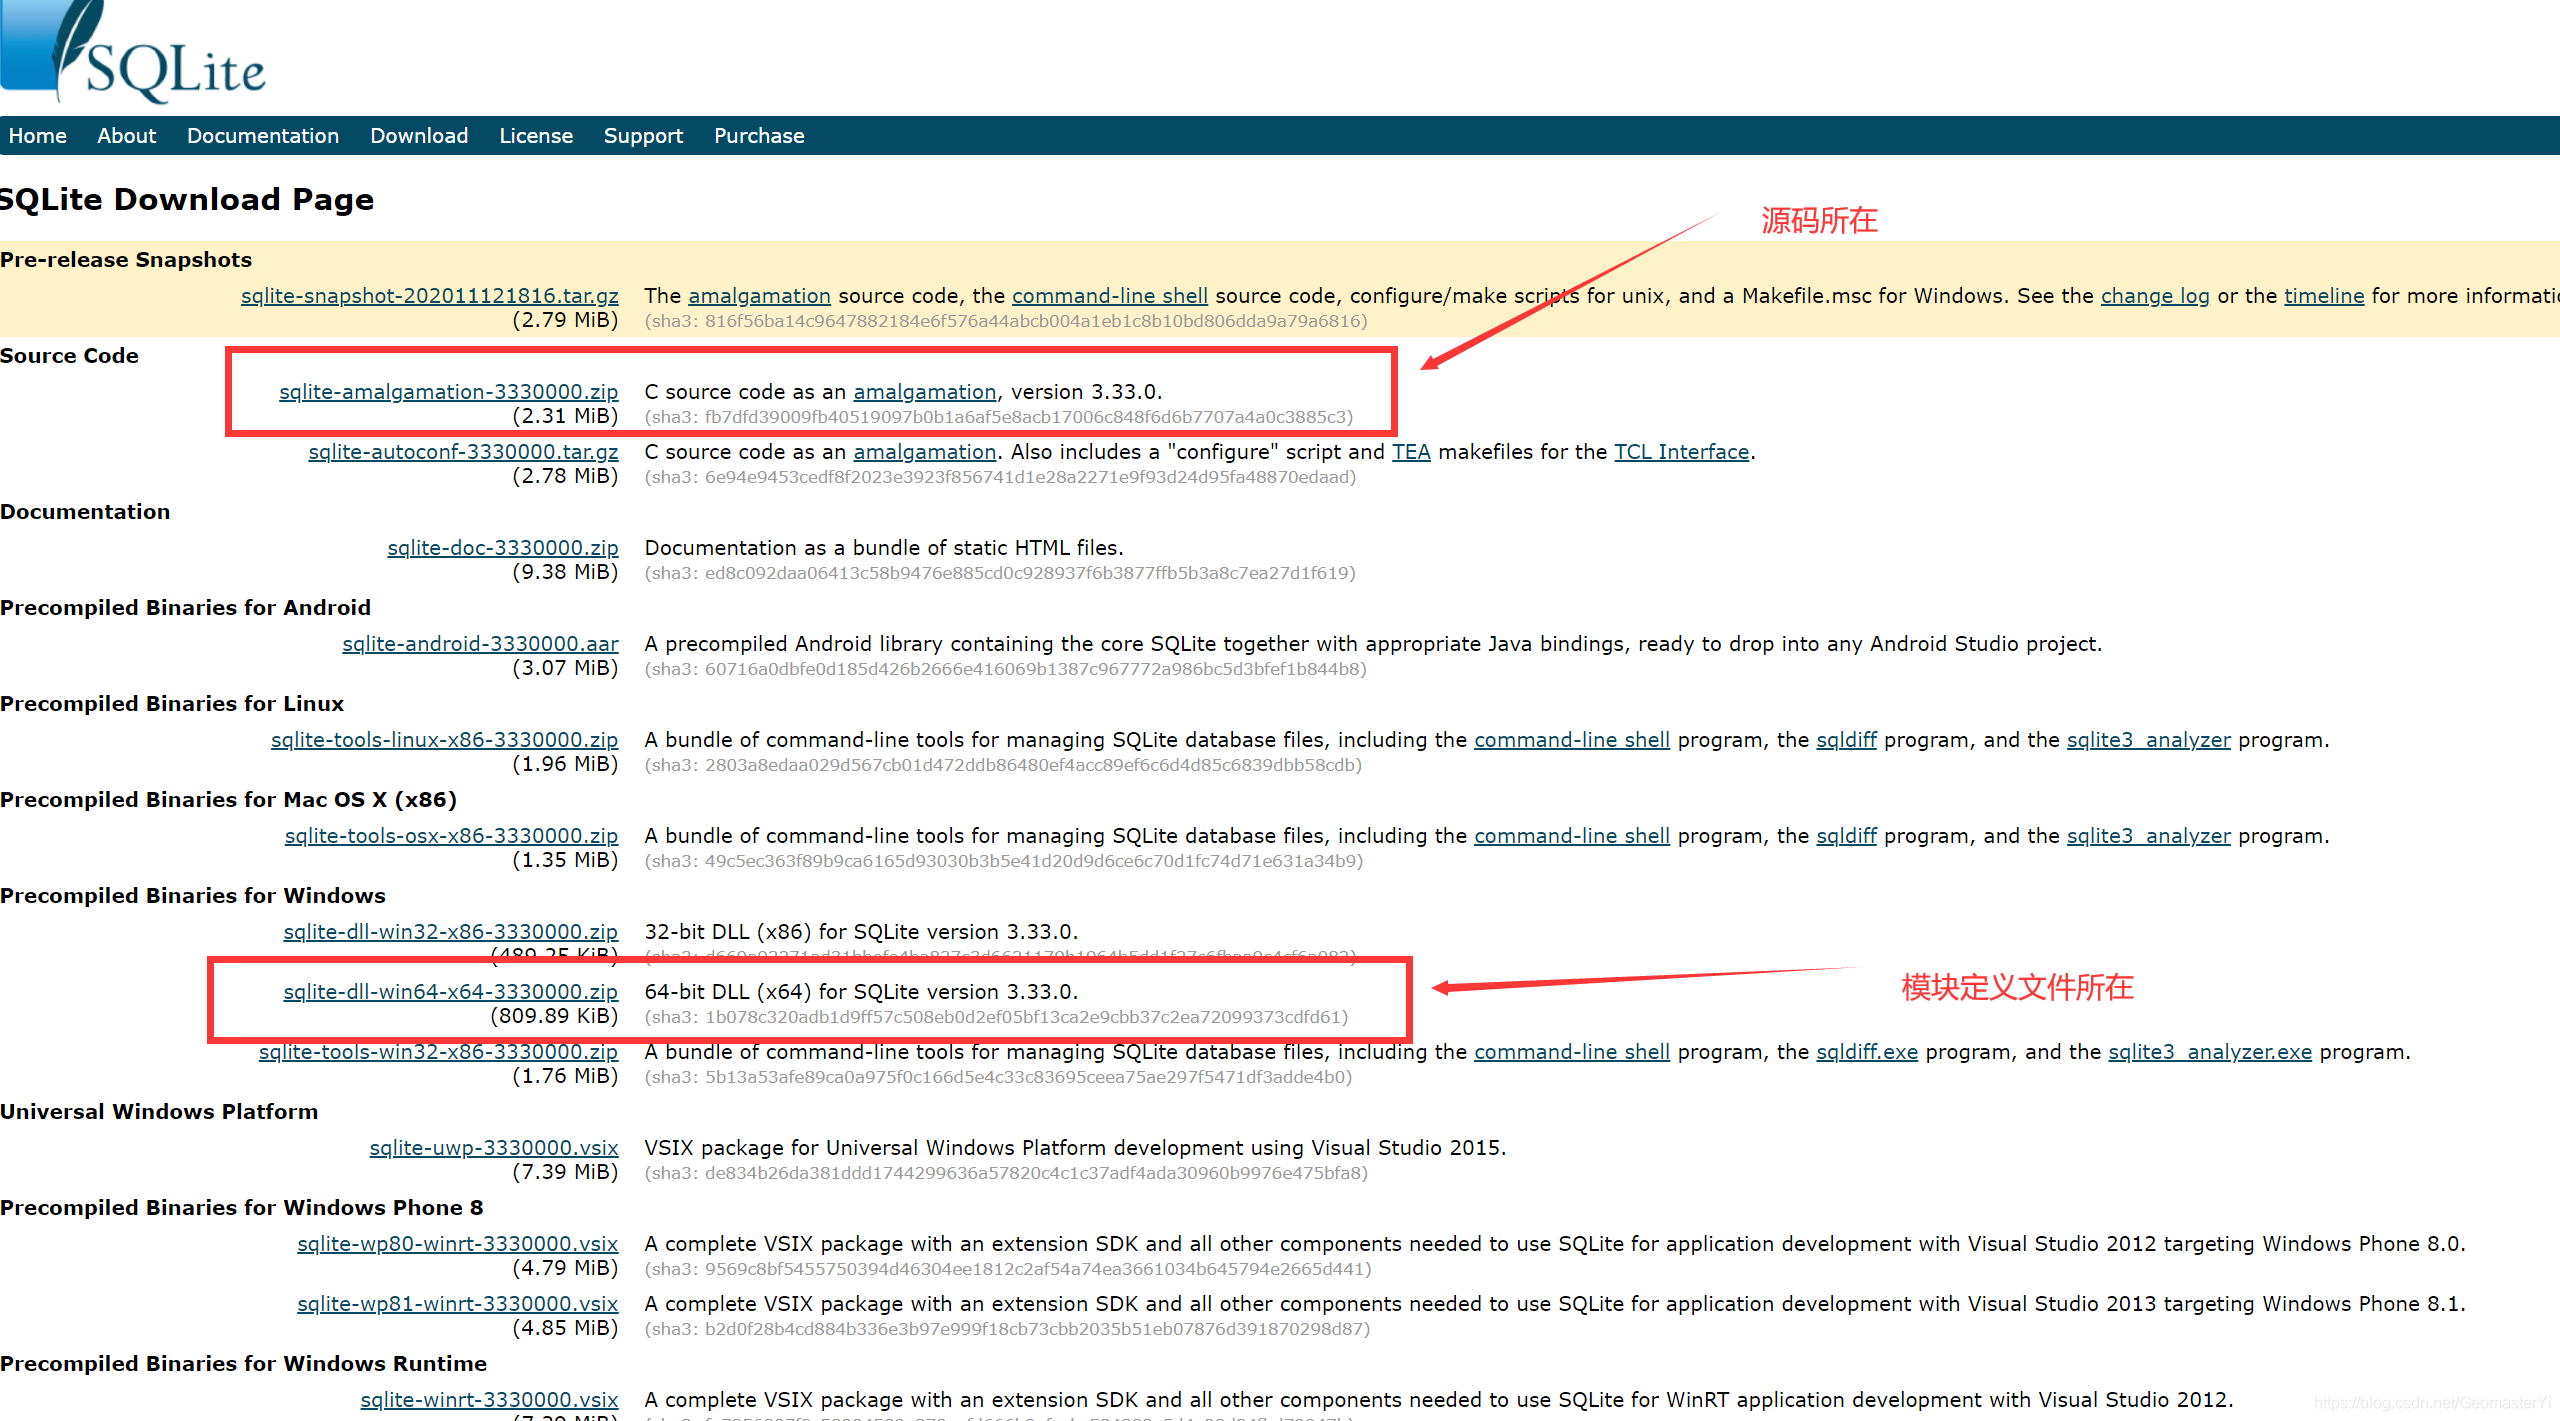Open the sqlite3_analyzer.exe link

pyautogui.click(x=2210, y=1052)
